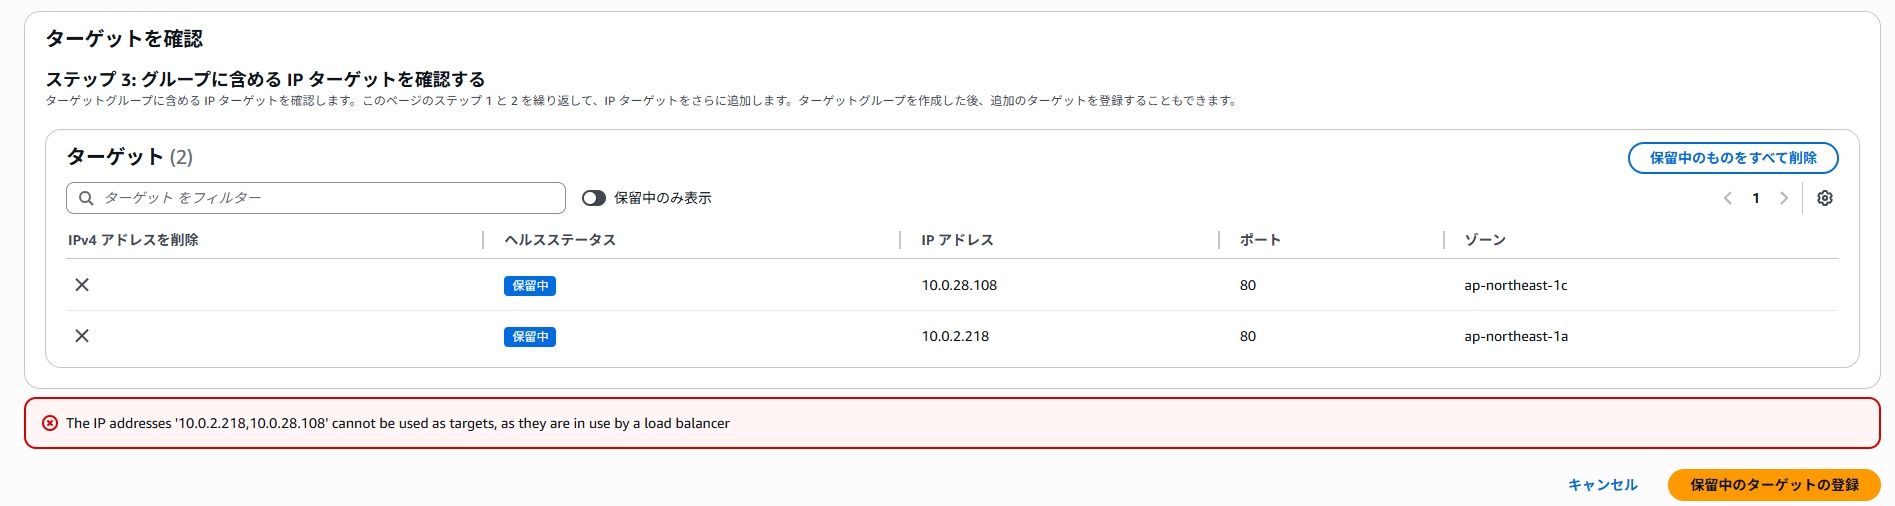Click the 保留中のものをすべて削除 button
The height and width of the screenshot is (506, 1895).
1733,158
